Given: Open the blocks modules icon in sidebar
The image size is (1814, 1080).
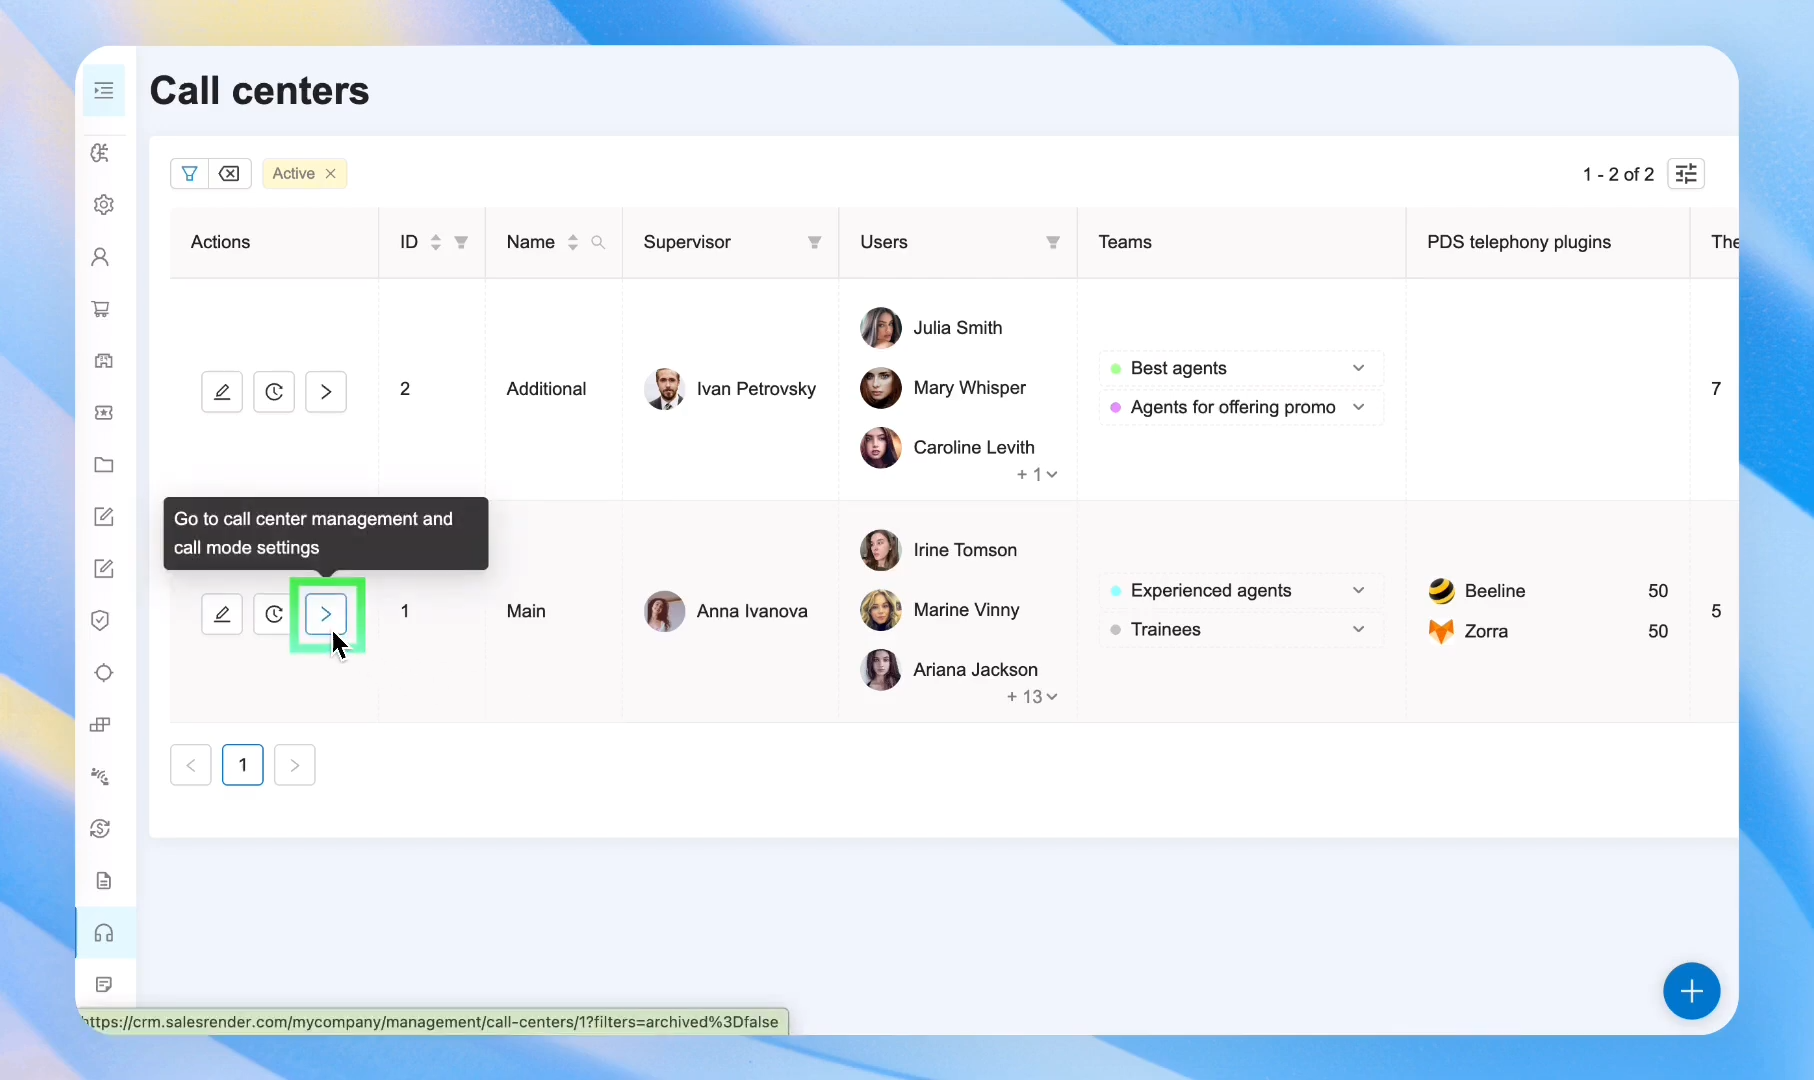Looking at the screenshot, I should pos(100,725).
